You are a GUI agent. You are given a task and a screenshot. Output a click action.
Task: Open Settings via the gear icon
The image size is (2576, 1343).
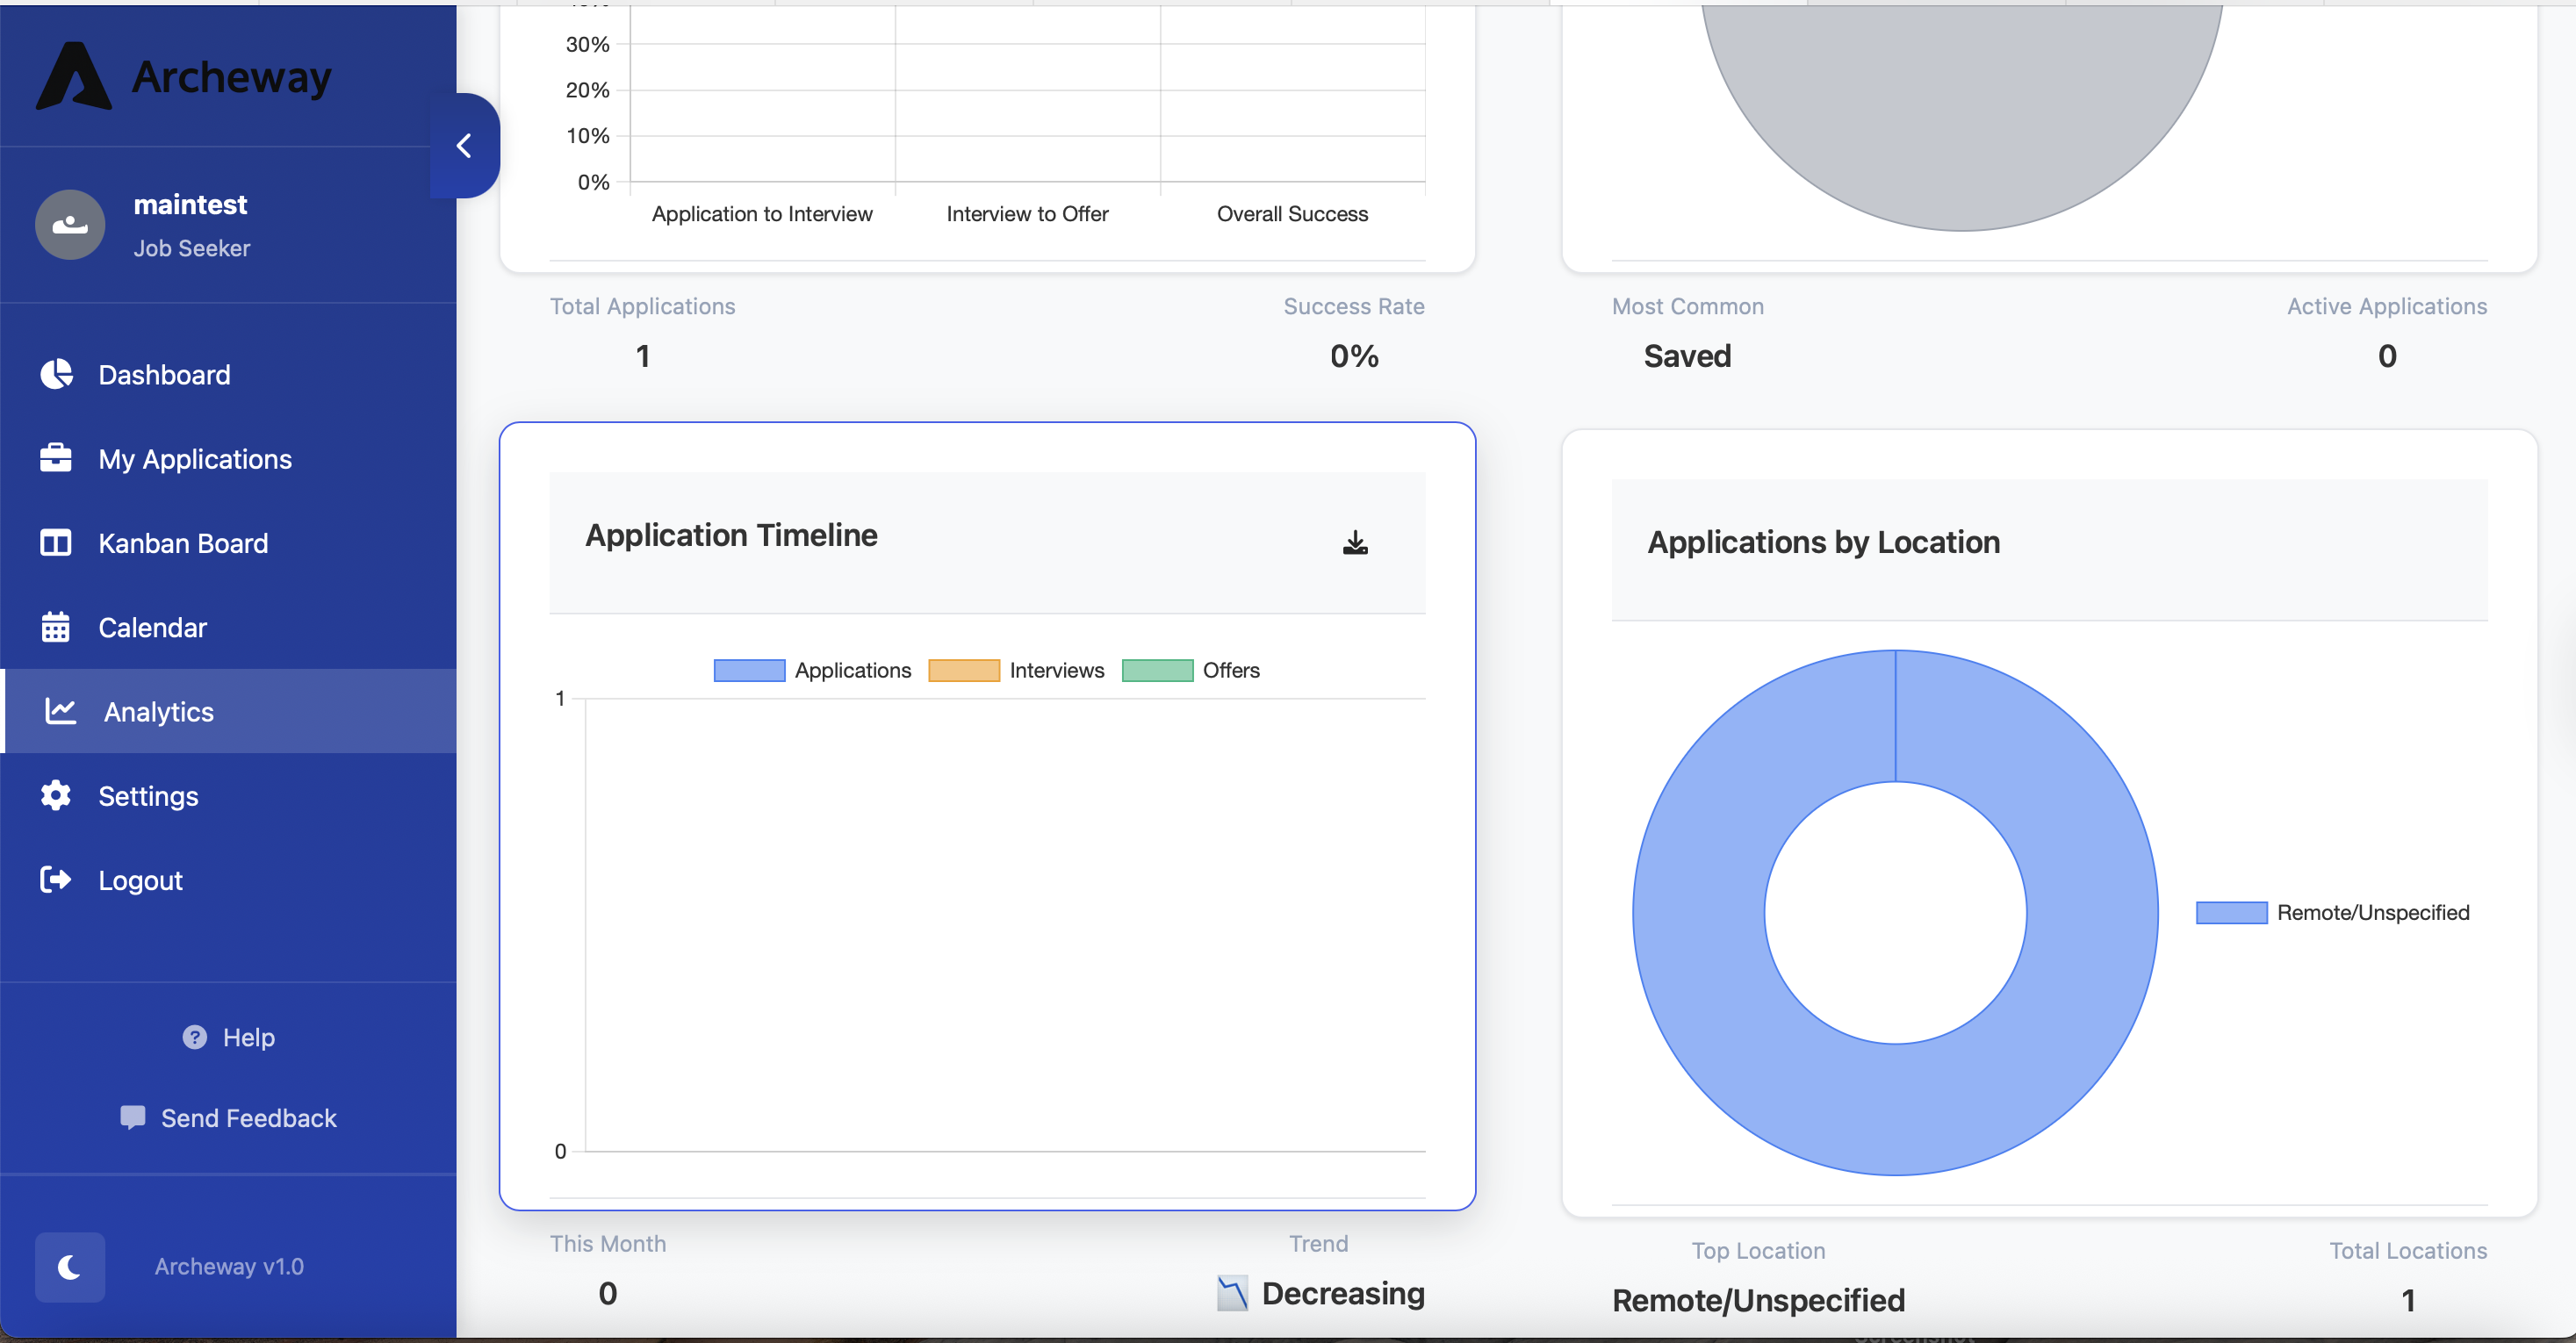(x=56, y=795)
